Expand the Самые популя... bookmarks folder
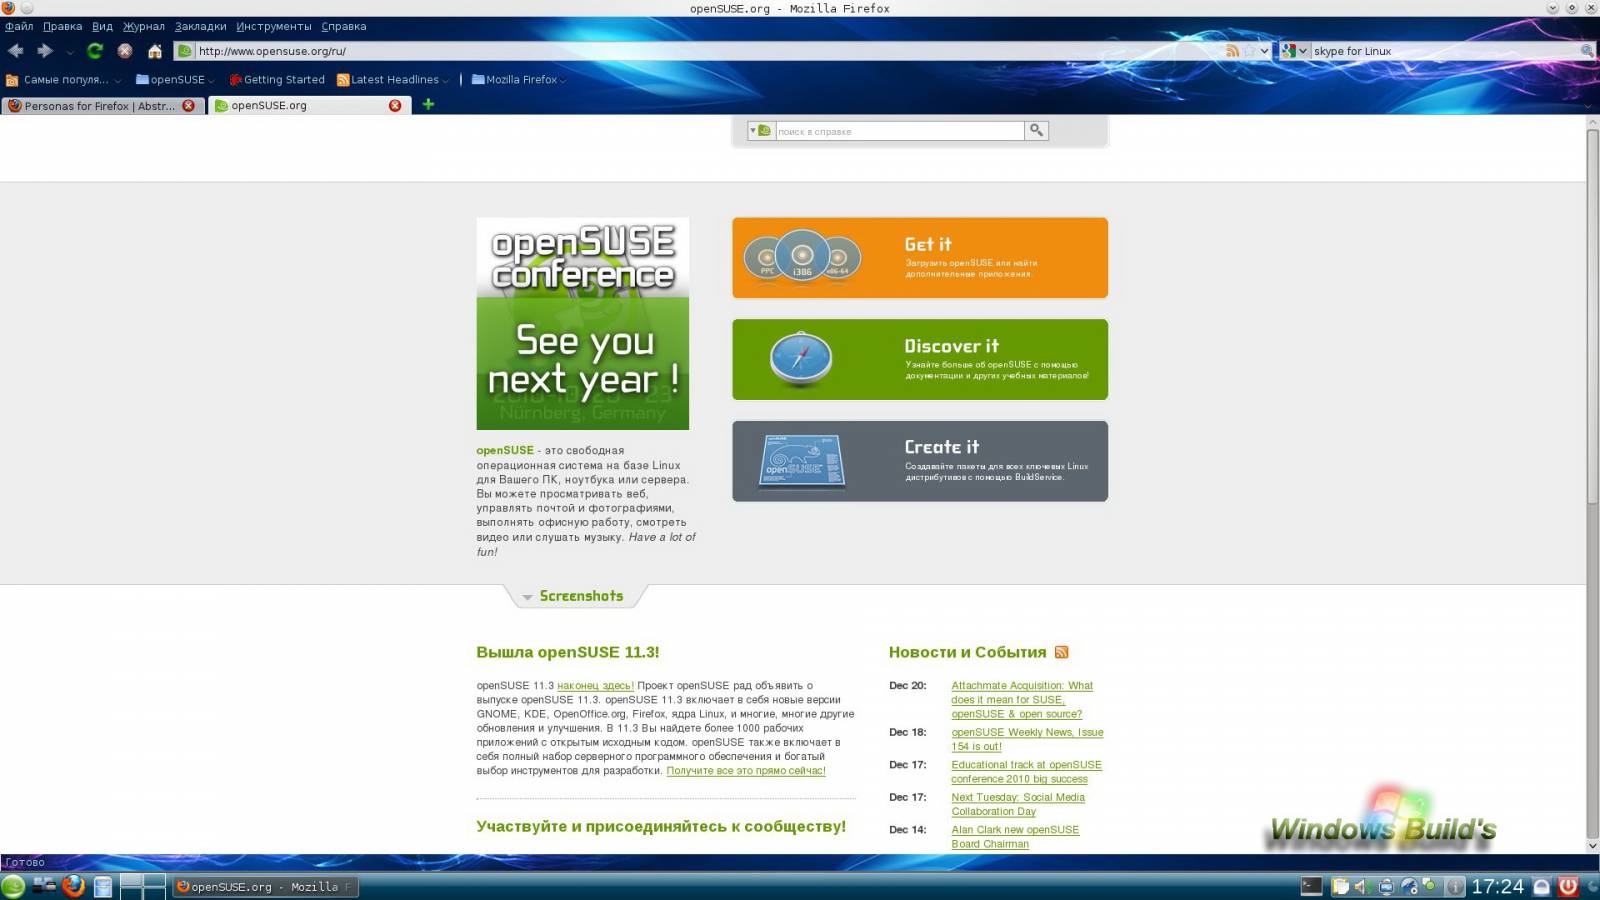The image size is (1600, 900). 63,80
